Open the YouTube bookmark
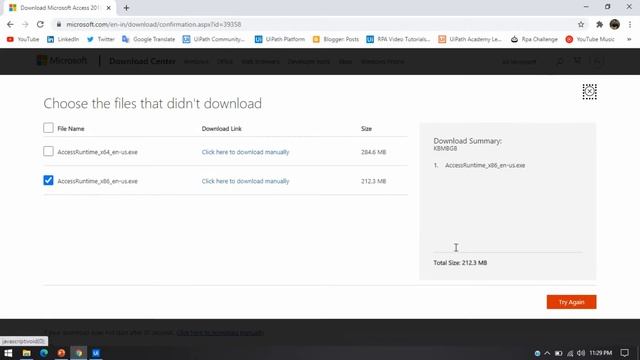The image size is (640, 360). [x=23, y=39]
